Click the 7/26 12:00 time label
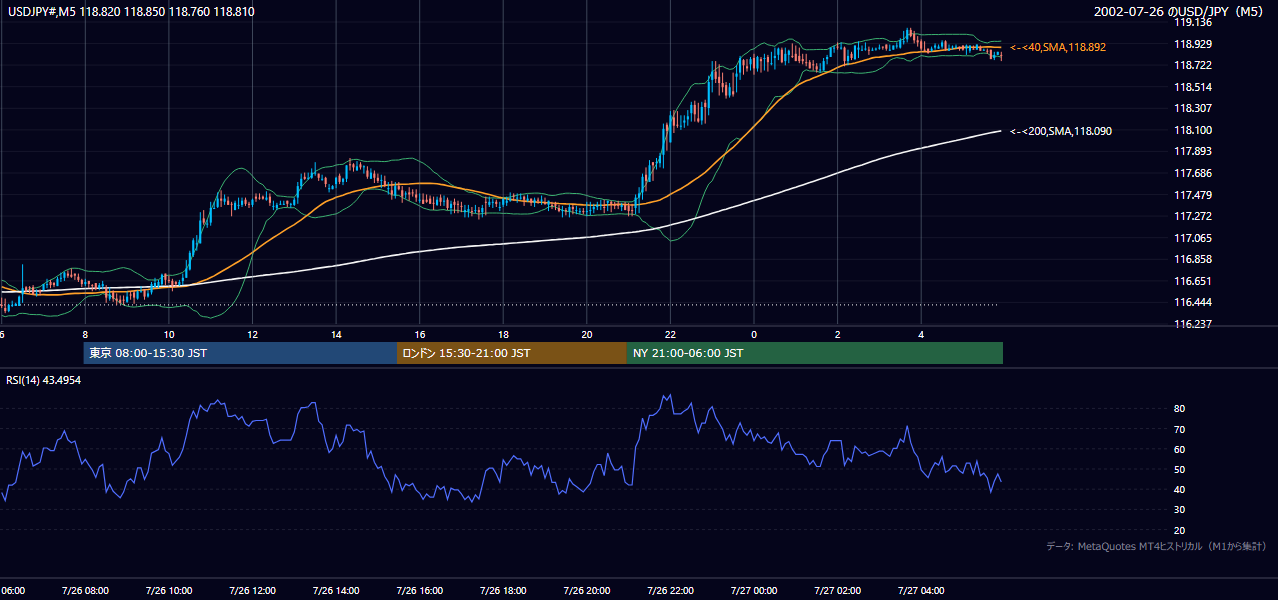This screenshot has width=1278, height=600. (252, 591)
